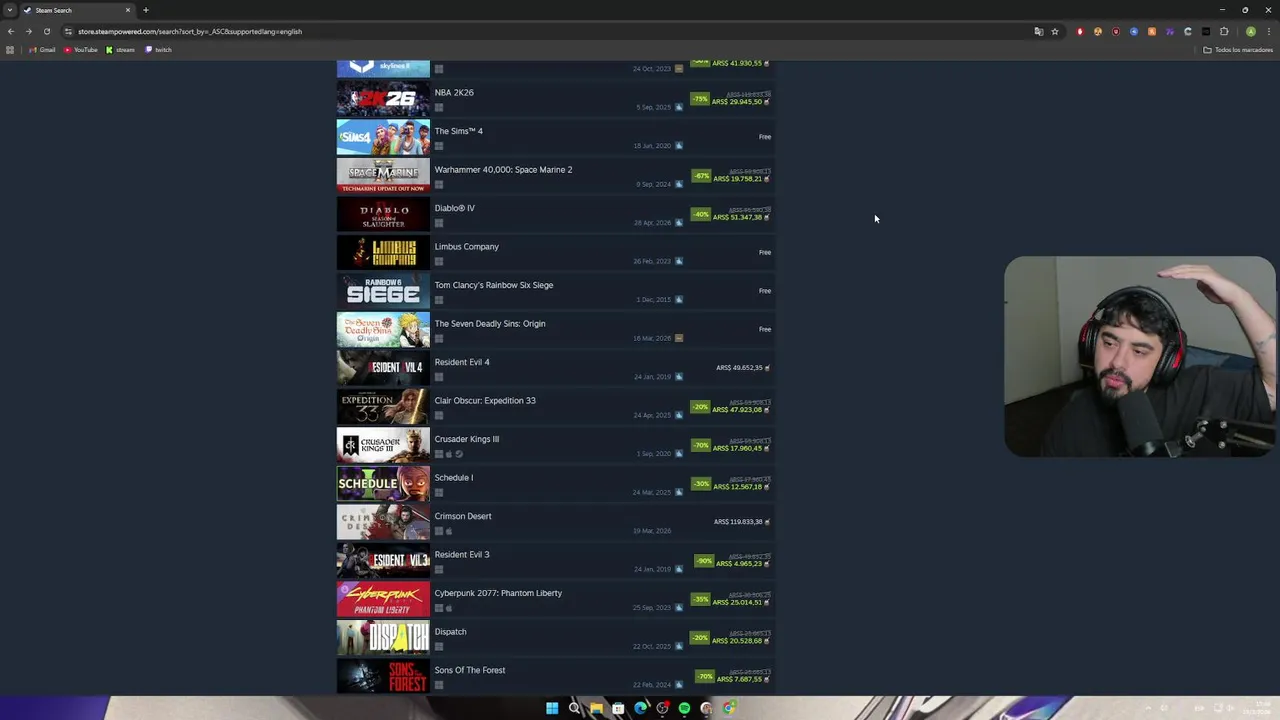Viewport: 1280px width, 720px height.
Task: Open the Limbus Company capsule image
Action: (383, 253)
